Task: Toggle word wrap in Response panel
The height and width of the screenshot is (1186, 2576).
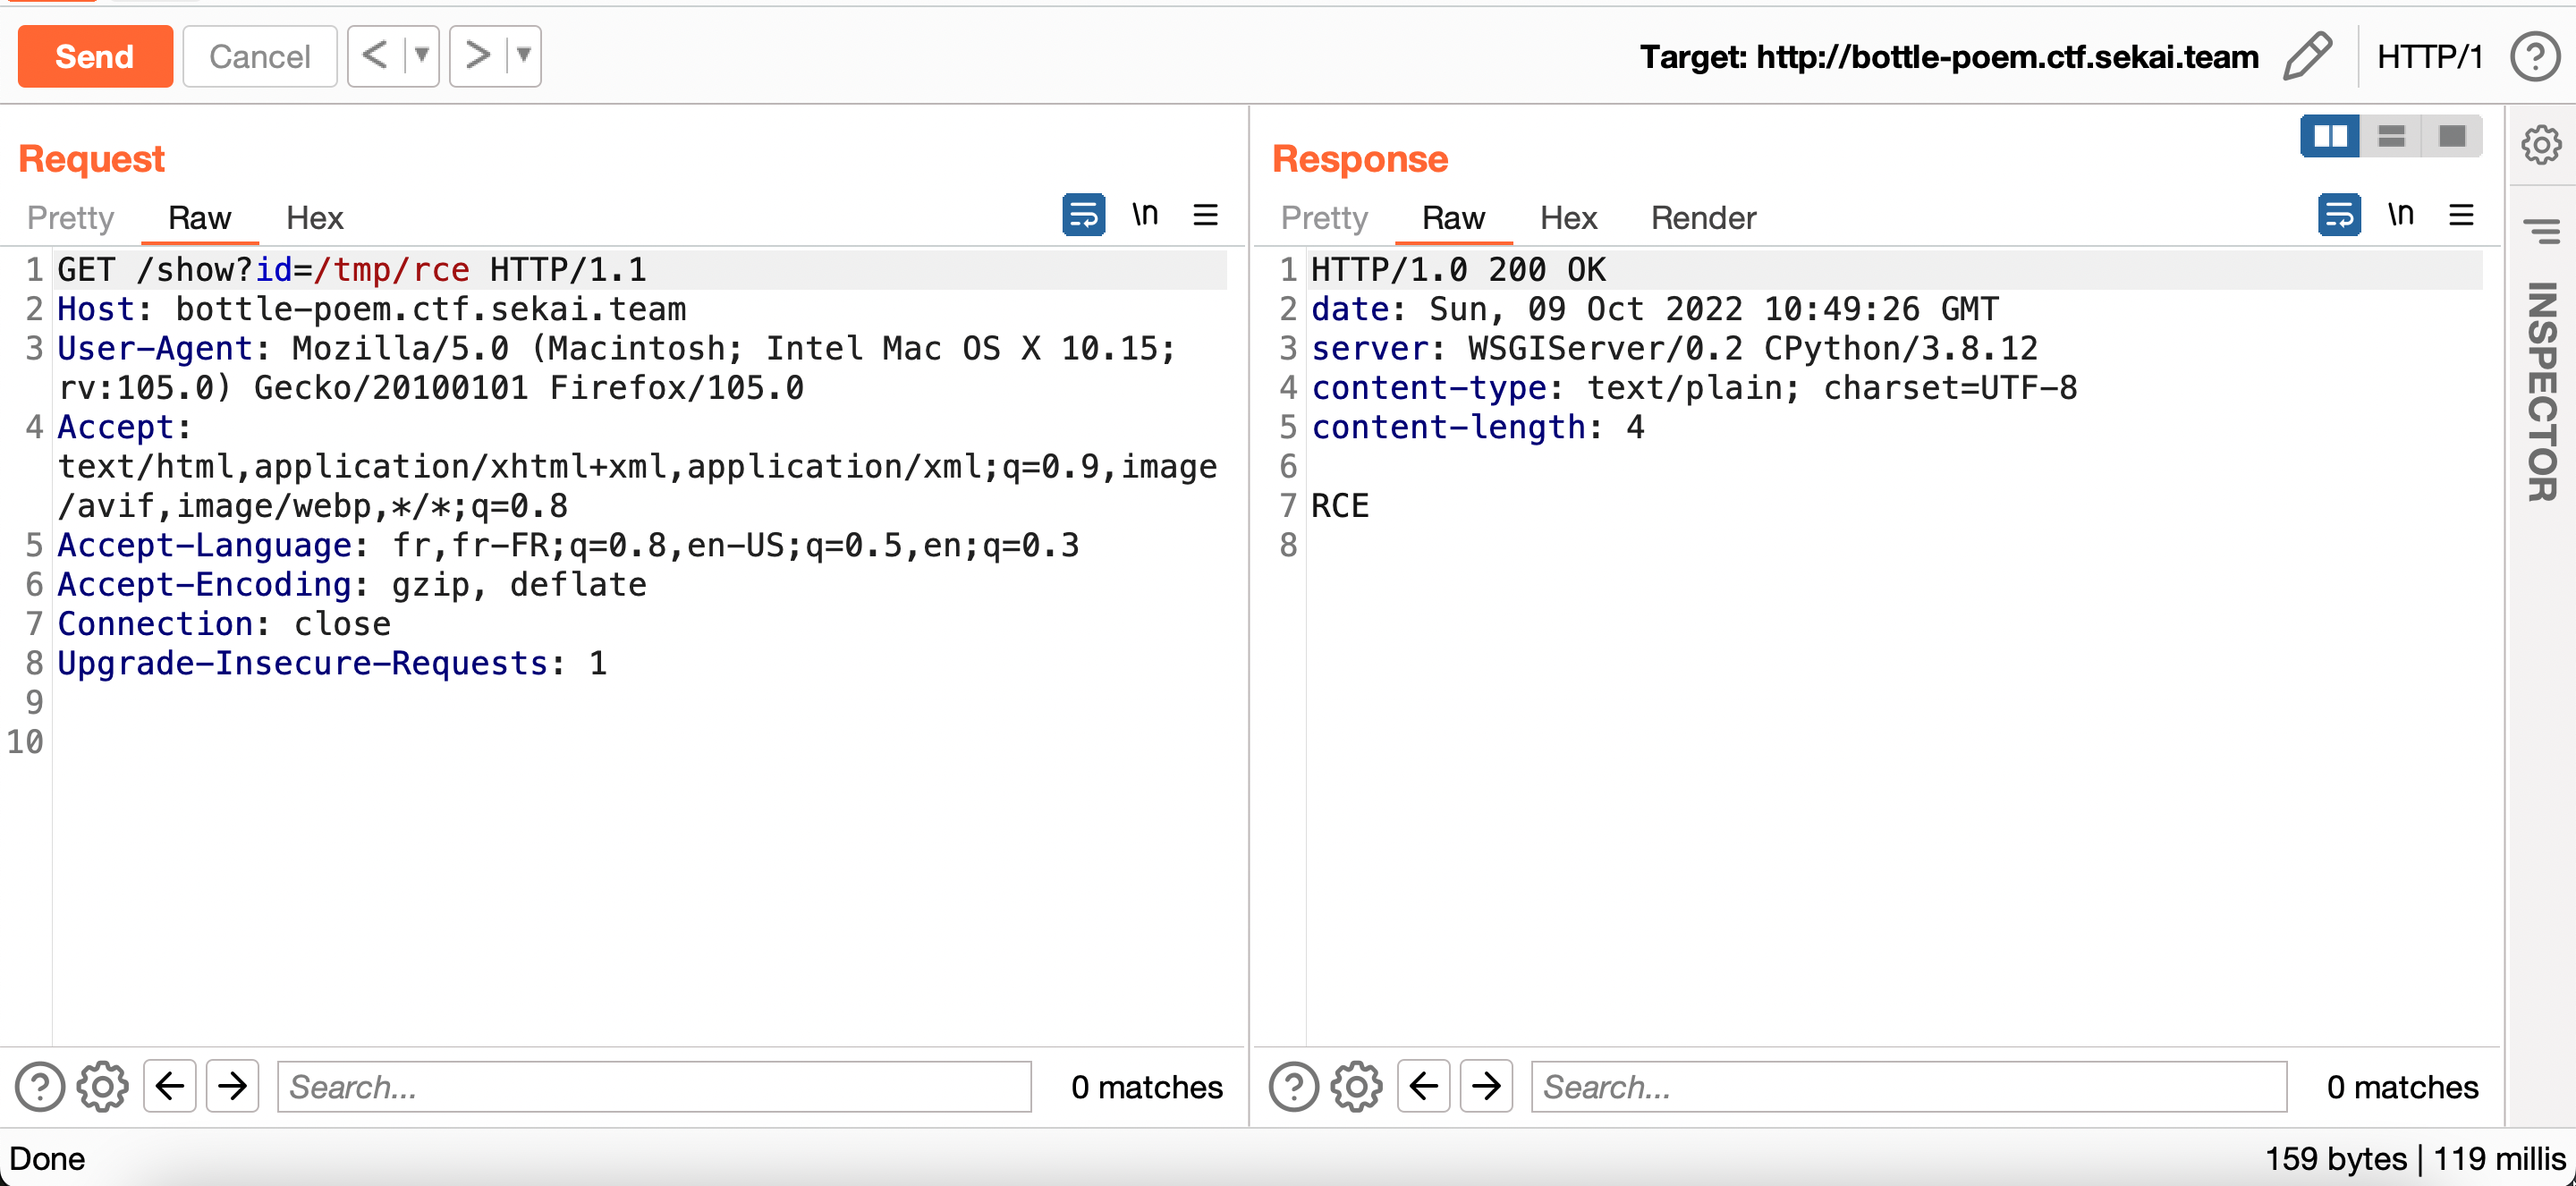Action: (x=2340, y=215)
